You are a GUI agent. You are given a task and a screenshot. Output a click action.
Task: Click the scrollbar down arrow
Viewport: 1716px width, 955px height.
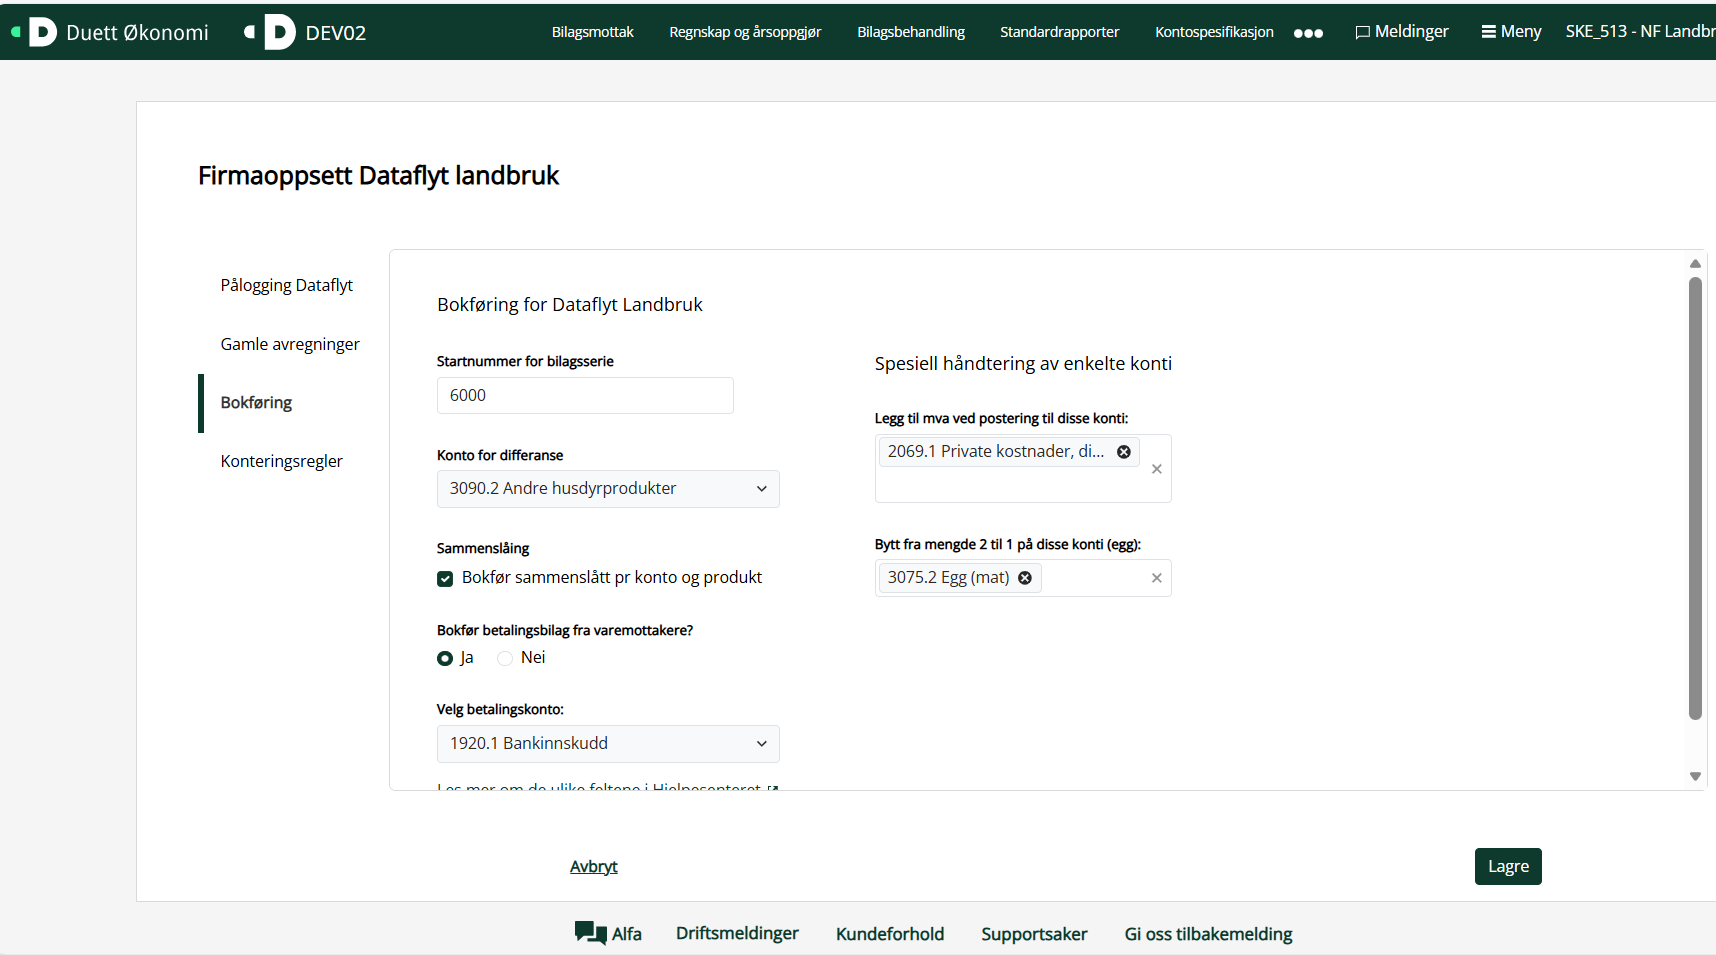[1695, 776]
